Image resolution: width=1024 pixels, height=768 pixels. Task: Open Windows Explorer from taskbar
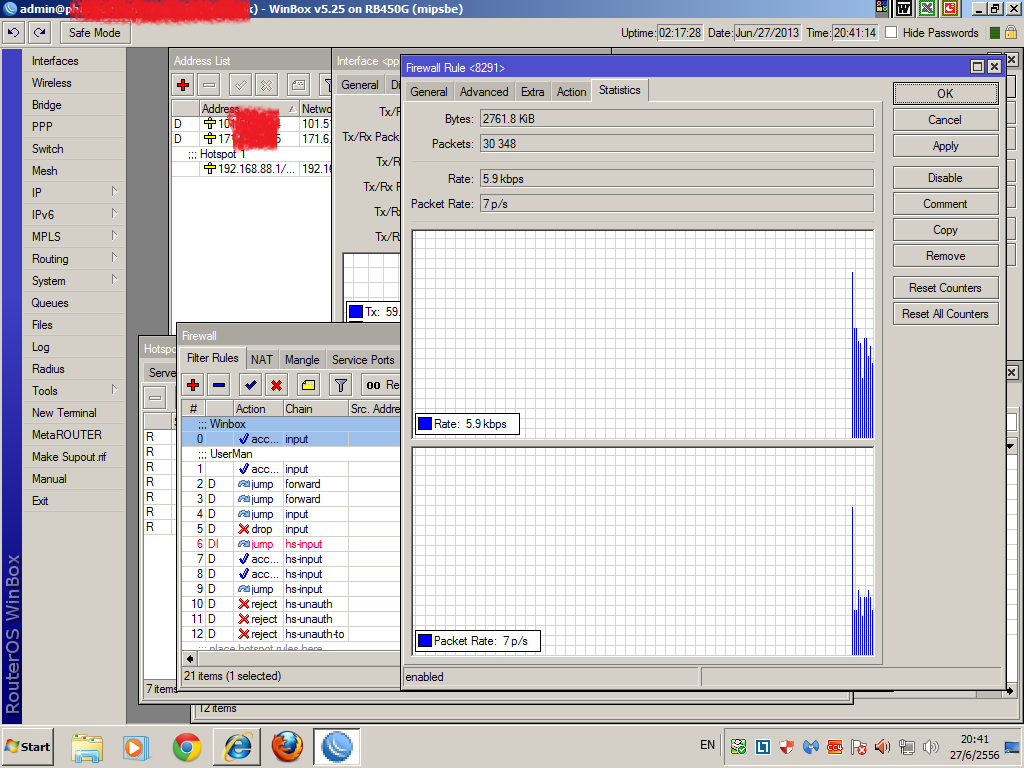(87, 747)
